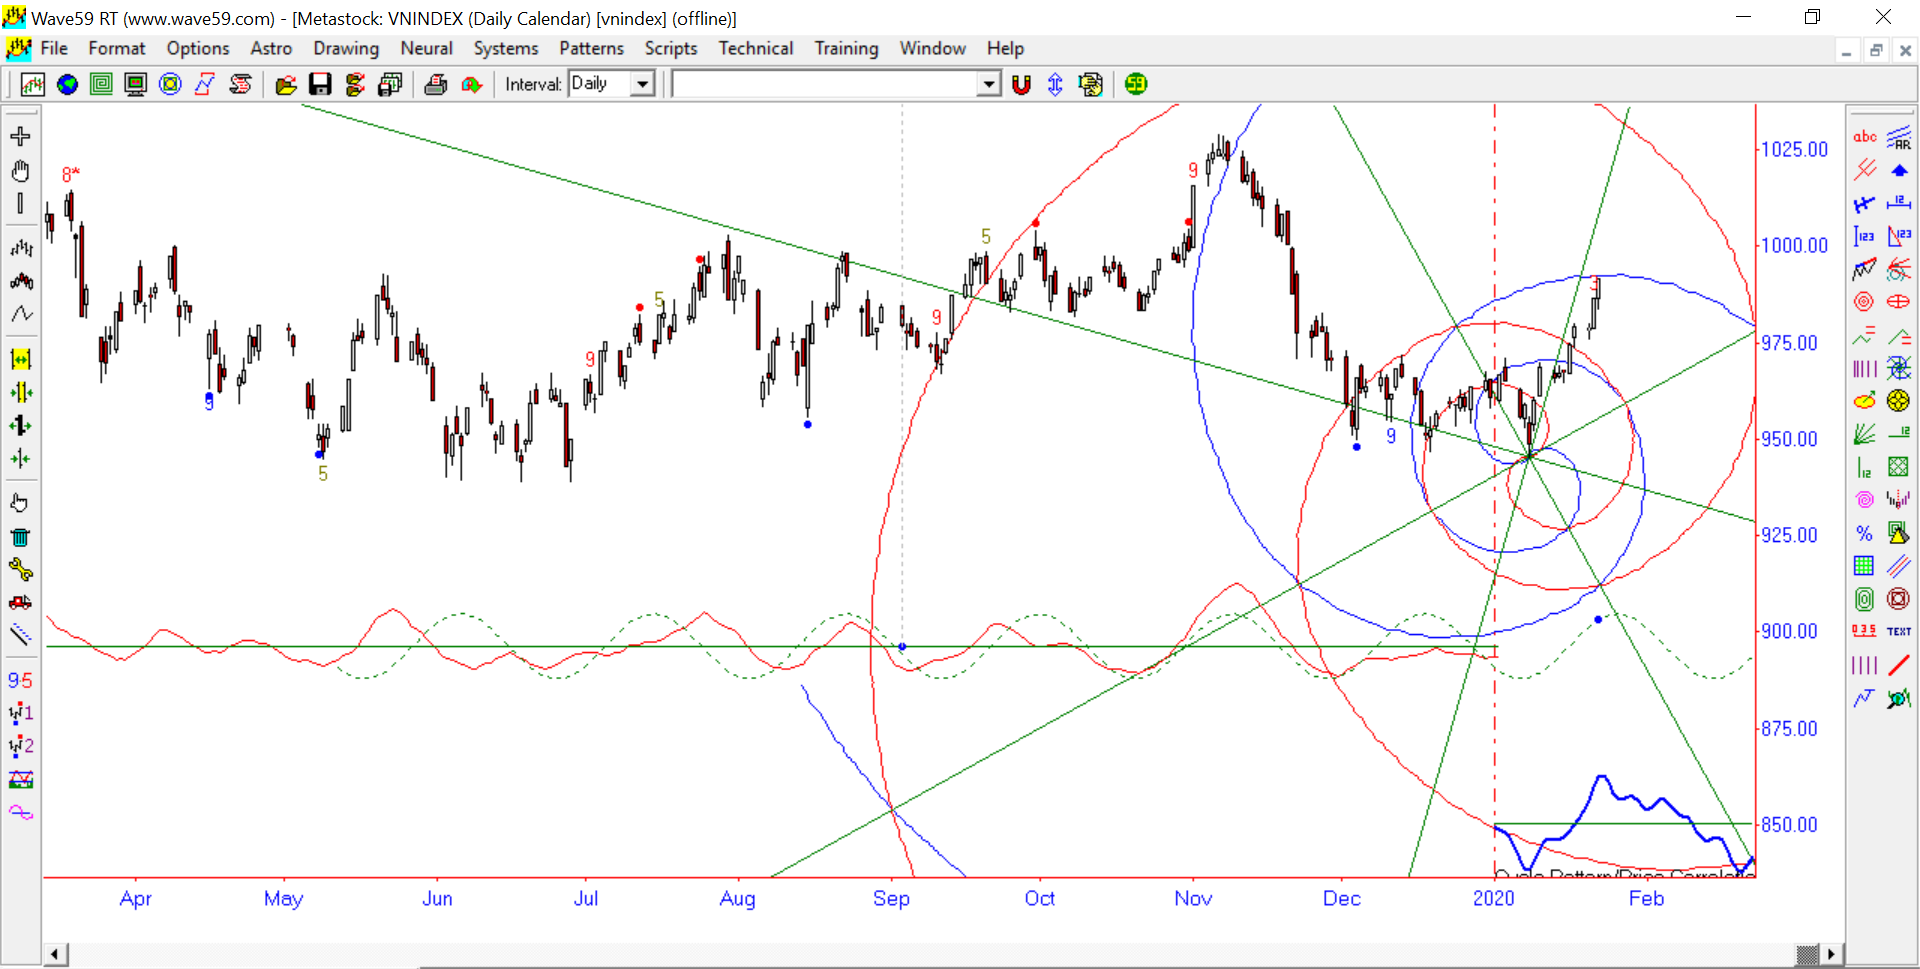1920x969 pixels.
Task: Click the floppy disk save icon
Action: [x=320, y=85]
